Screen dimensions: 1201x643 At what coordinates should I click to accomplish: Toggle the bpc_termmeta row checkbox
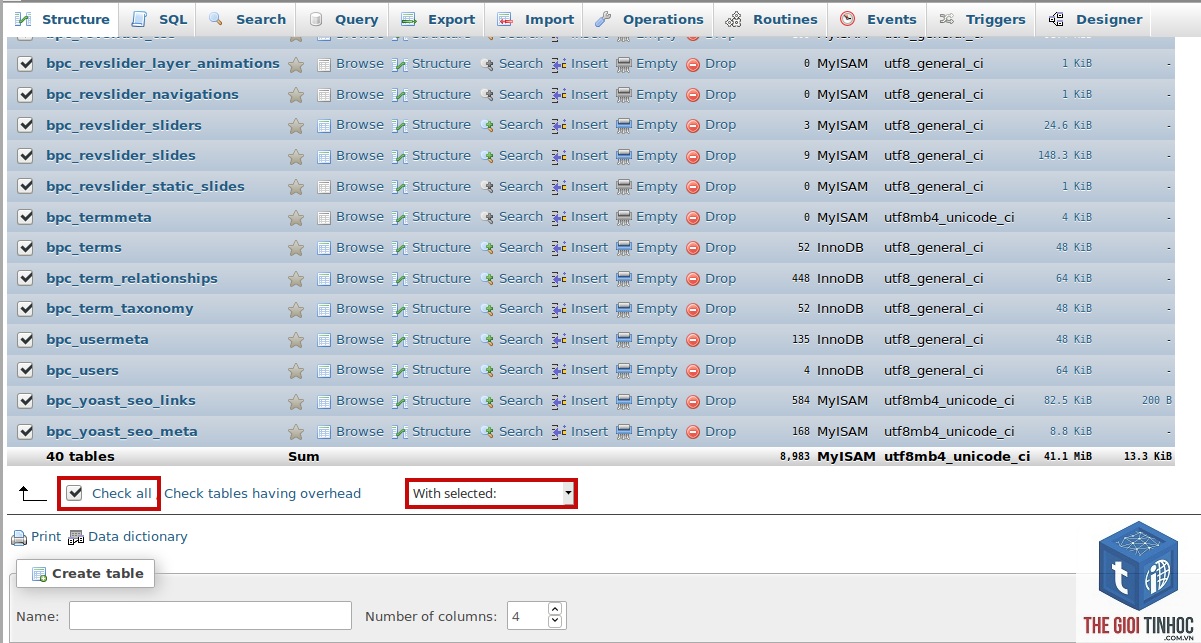pos(26,217)
